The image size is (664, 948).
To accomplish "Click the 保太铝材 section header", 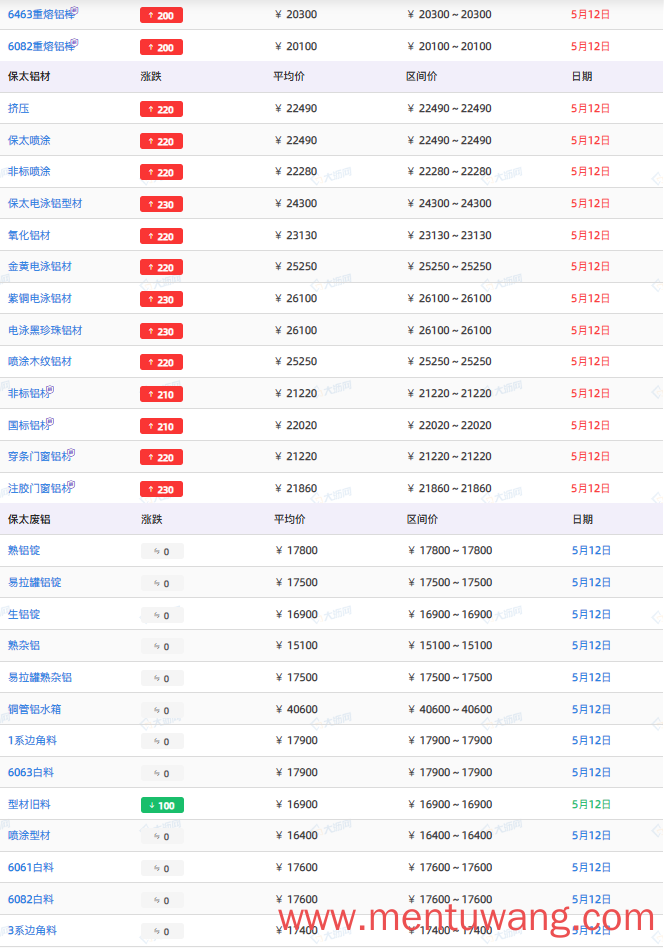I will click(x=29, y=77).
